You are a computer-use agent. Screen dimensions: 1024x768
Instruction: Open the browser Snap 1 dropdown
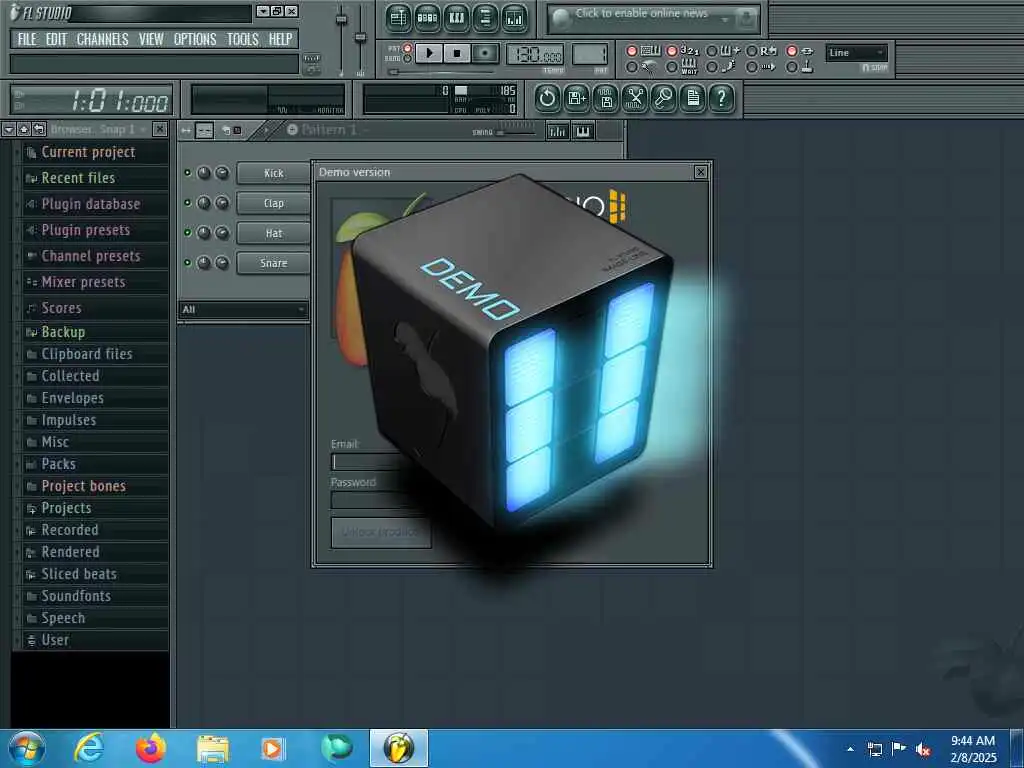click(x=99, y=129)
